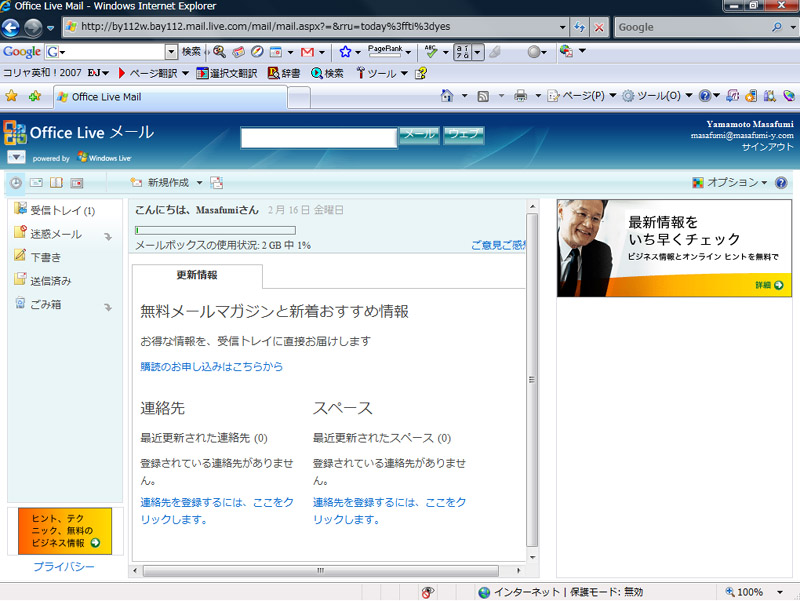Click the プライバシー privacy link
The height and width of the screenshot is (601, 800).
pyautogui.click(x=64, y=567)
